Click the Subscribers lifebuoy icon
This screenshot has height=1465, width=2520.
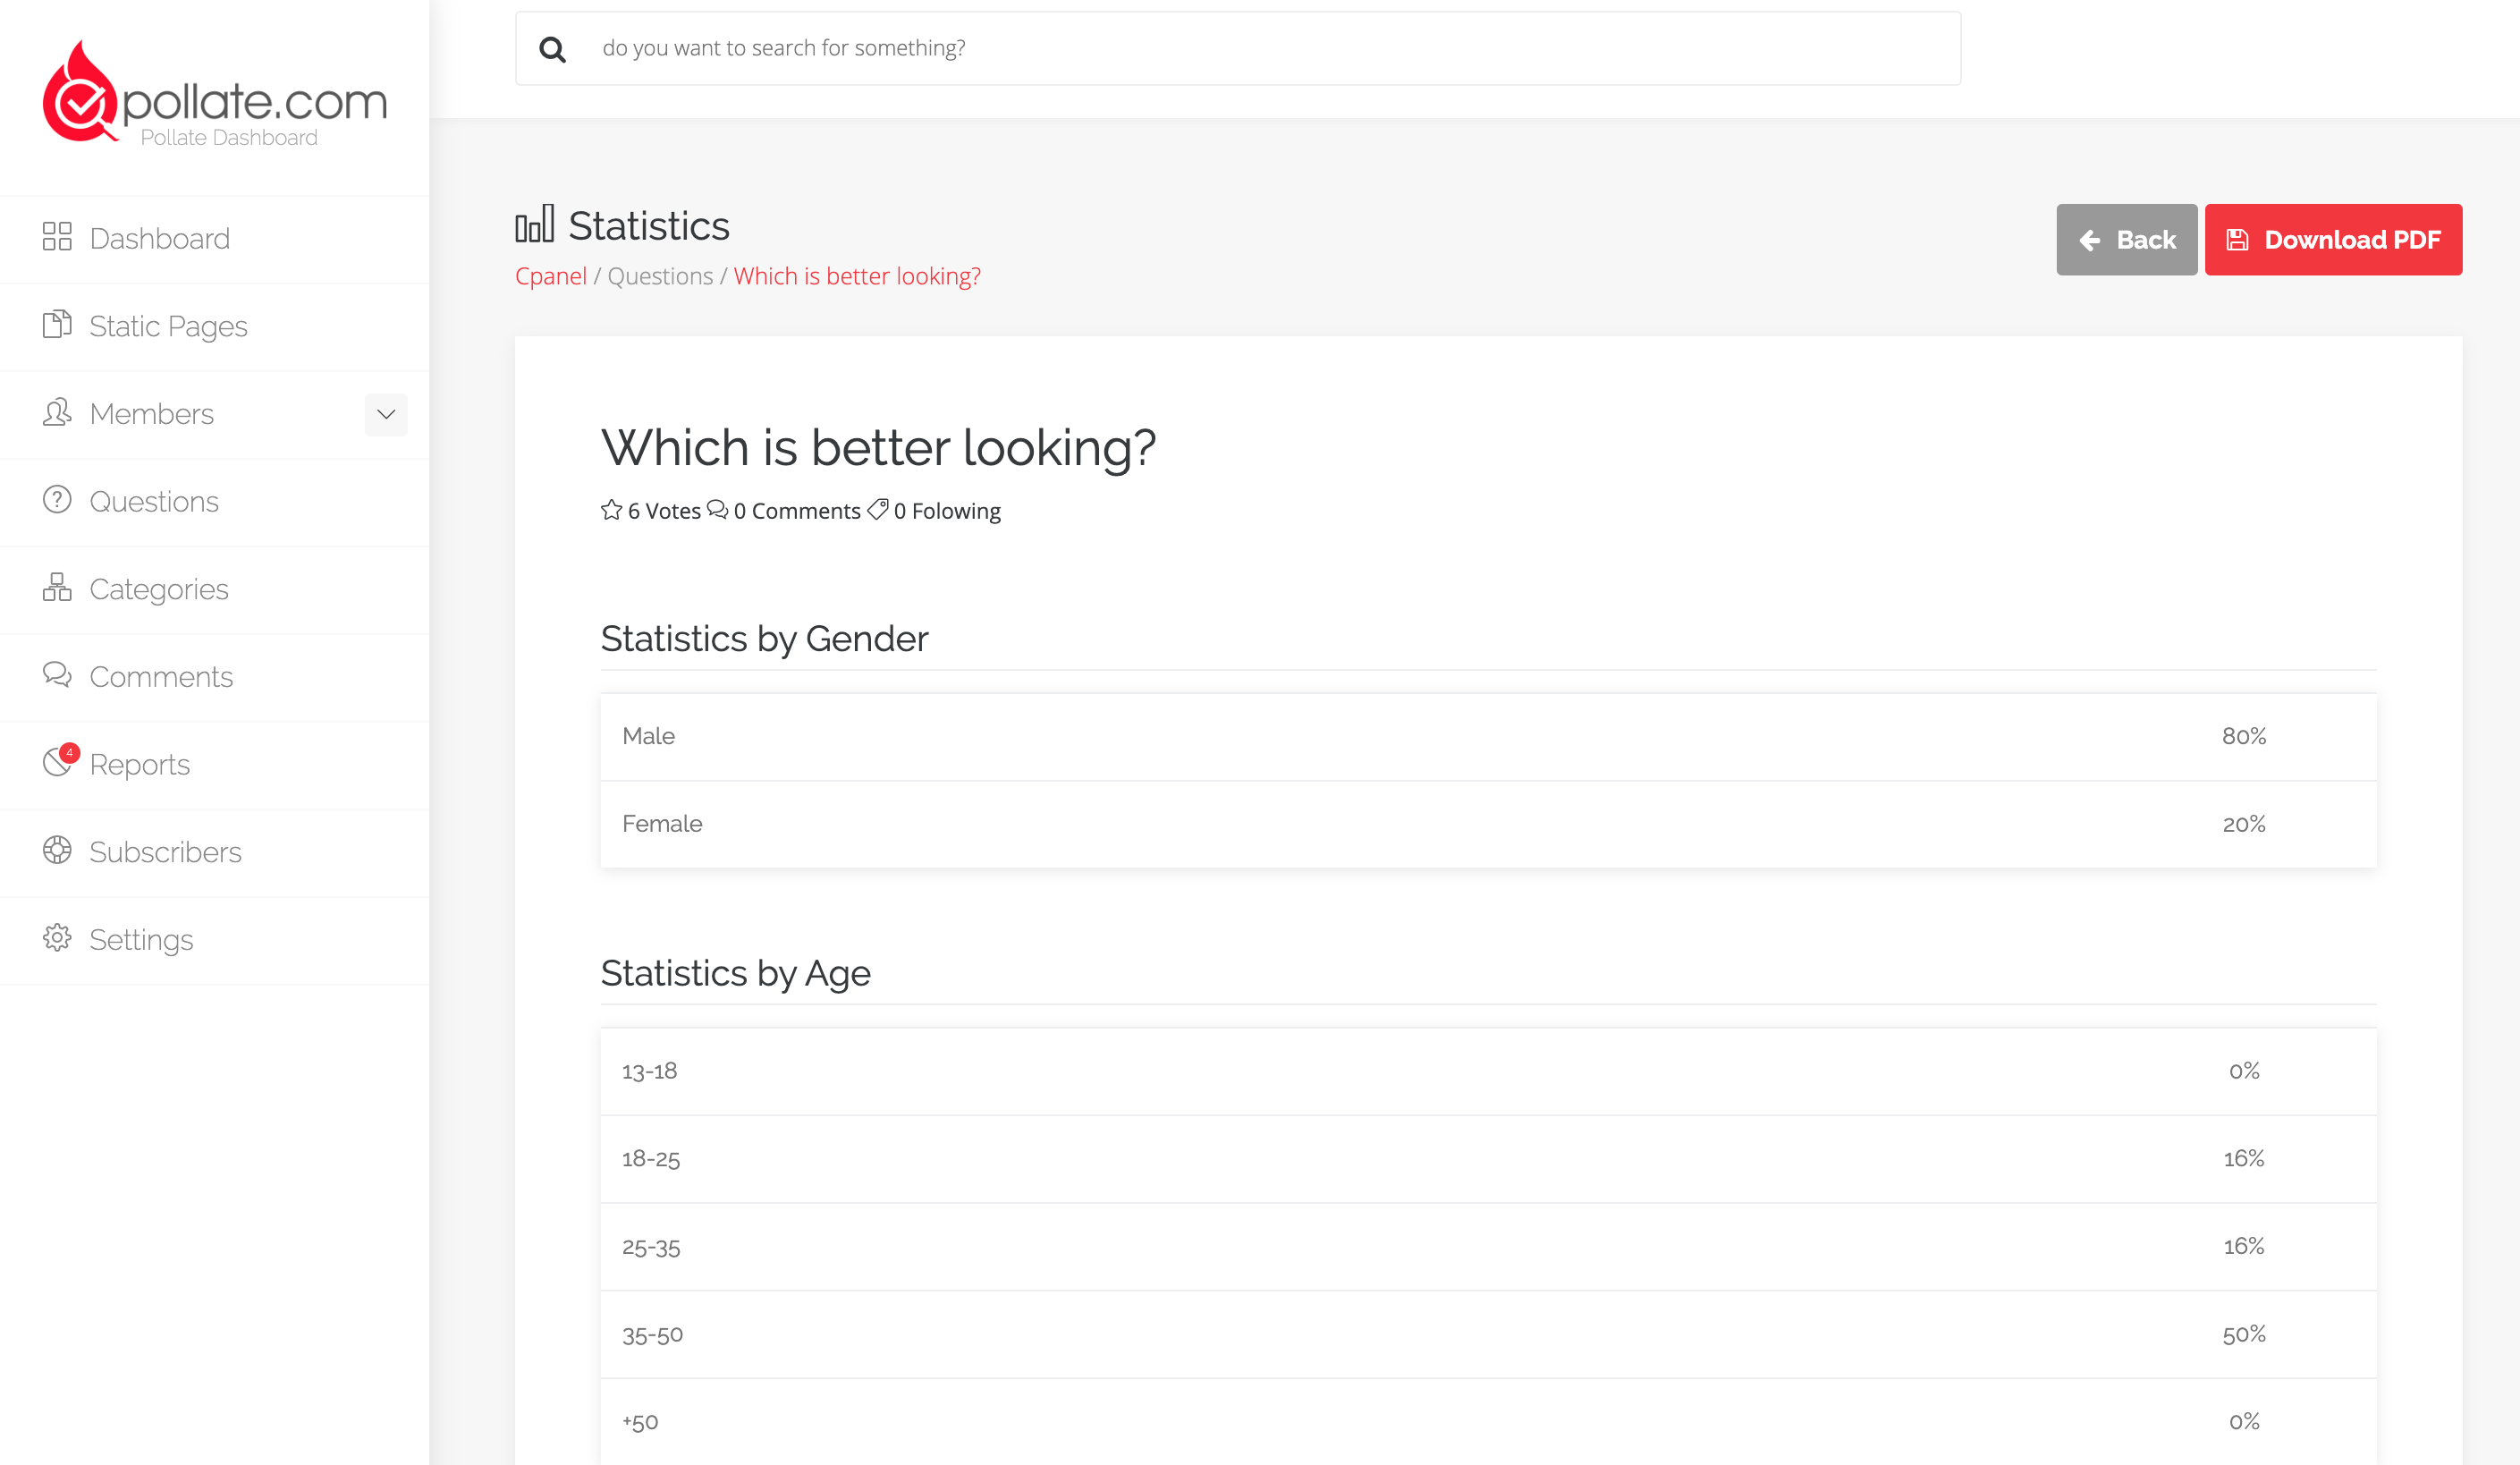tap(57, 850)
